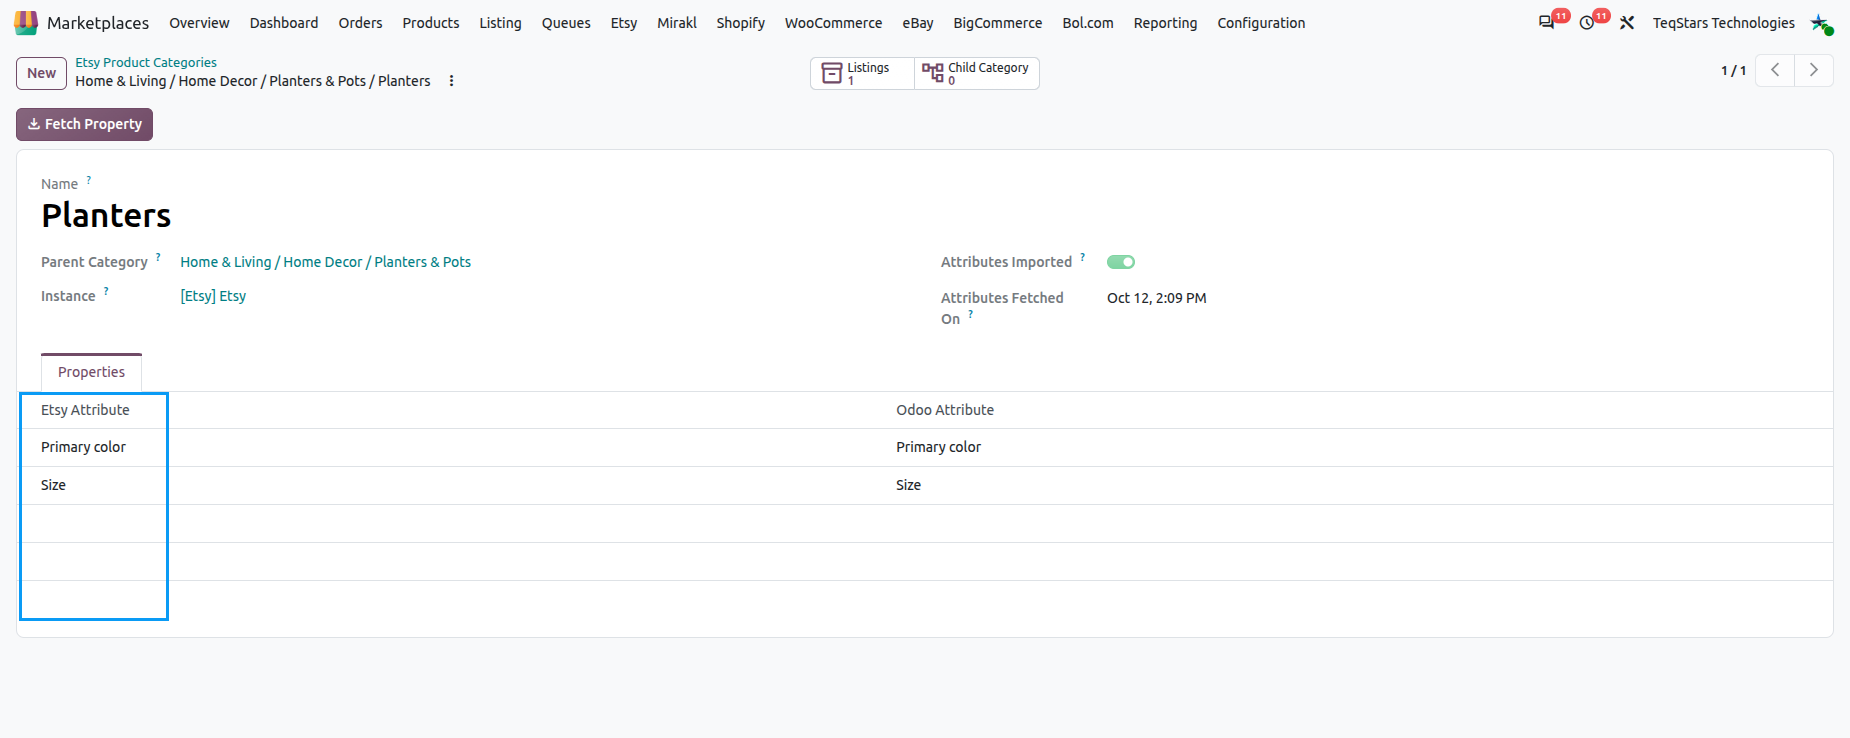Open the user avatar menu
This screenshot has width=1850, height=738.
[x=1820, y=22]
